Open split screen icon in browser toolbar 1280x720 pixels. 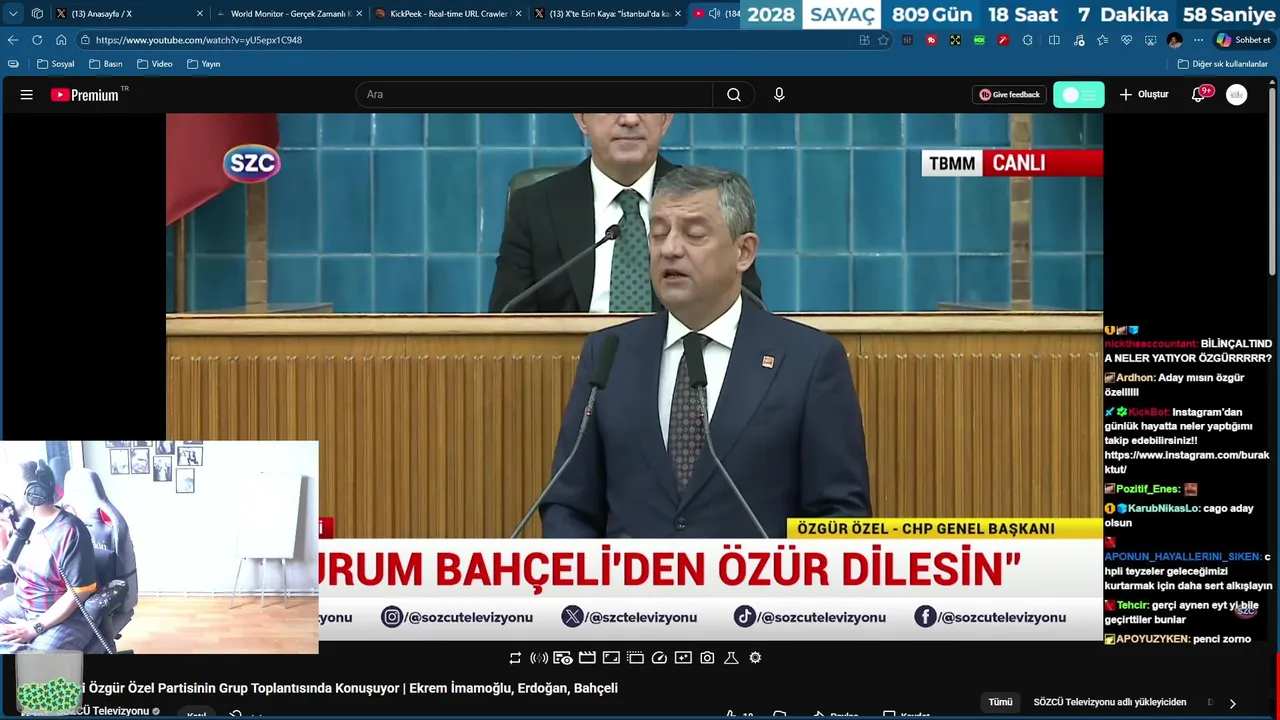(1054, 40)
